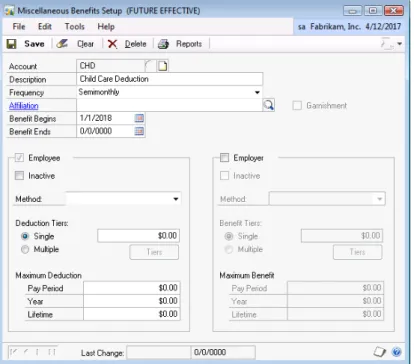Click Tiers button under Deduction Tiers
Image resolution: width=414 pixels, height=364 pixels.
click(x=154, y=252)
